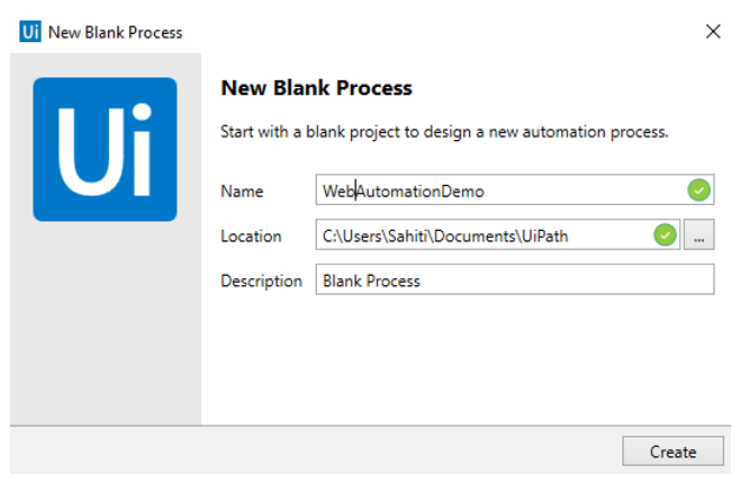Click into the Name input field
Screen dimensions: 739x479
515,190
